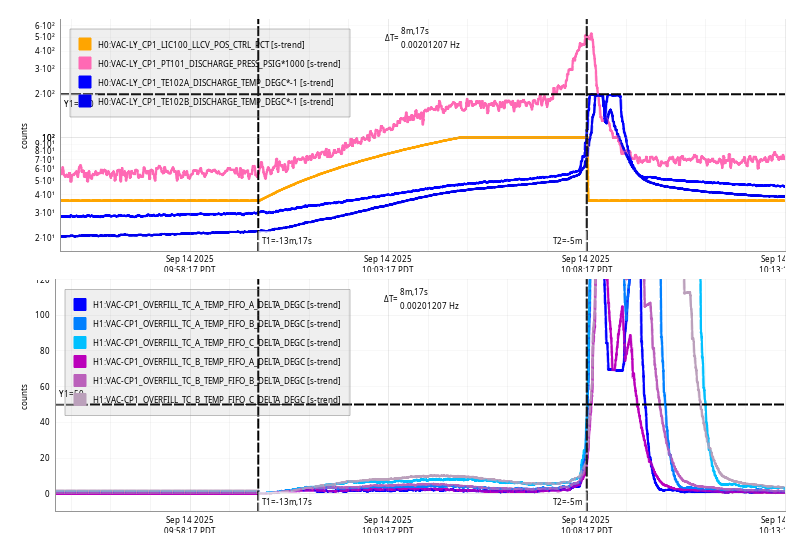Click the orange LIC100_LLCV_POS_CTRL legend swatch

pos(85,44)
